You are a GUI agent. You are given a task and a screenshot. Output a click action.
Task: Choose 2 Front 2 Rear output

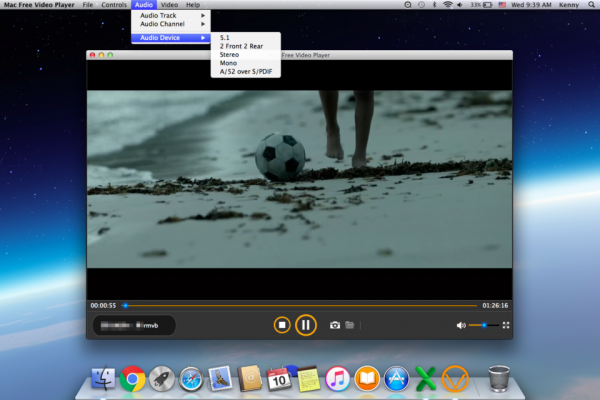(x=246, y=46)
